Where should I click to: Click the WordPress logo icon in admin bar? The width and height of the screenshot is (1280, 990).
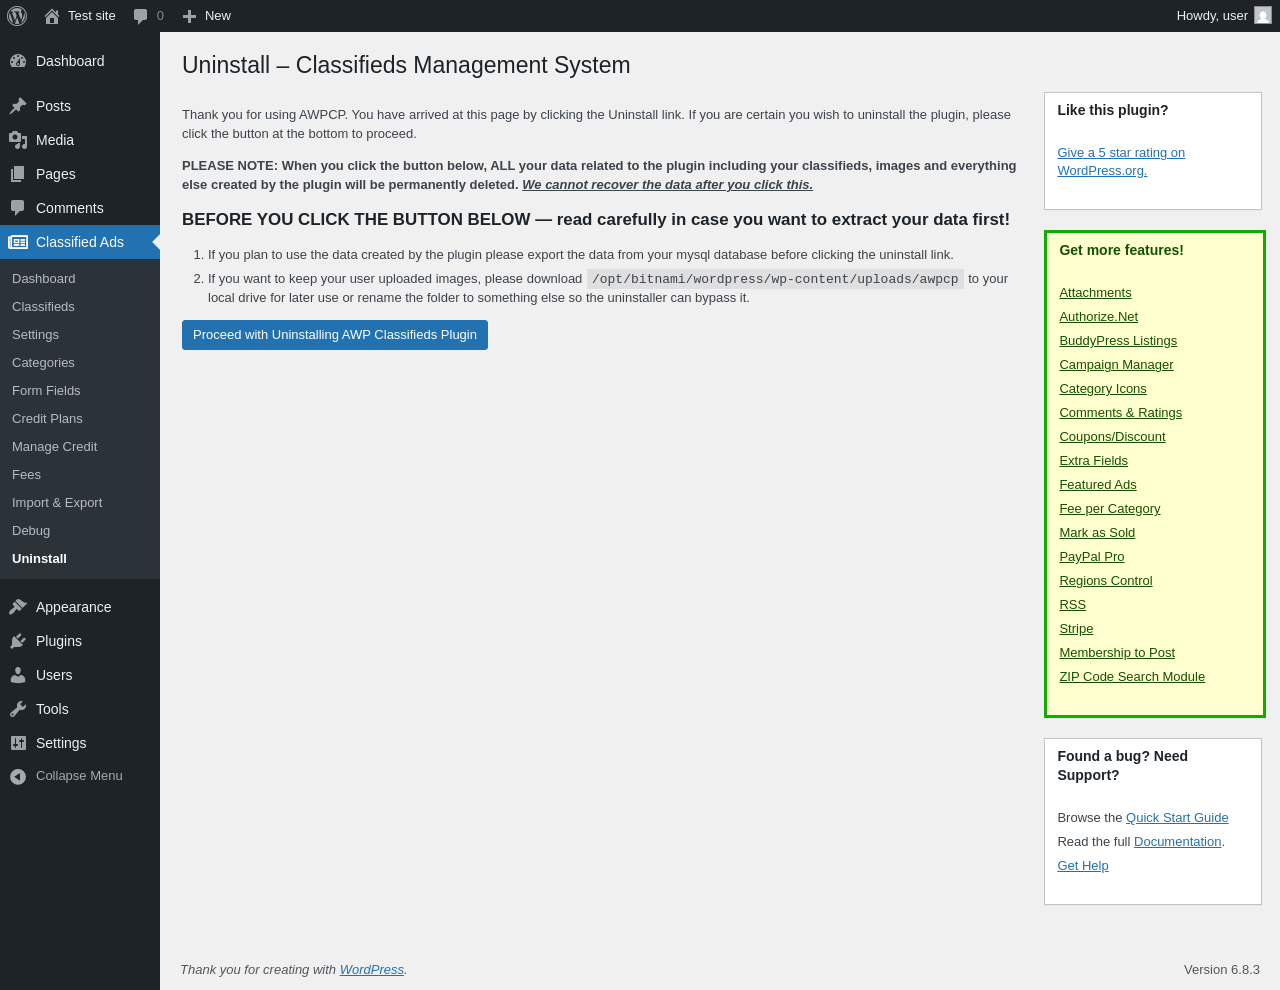click(x=17, y=16)
